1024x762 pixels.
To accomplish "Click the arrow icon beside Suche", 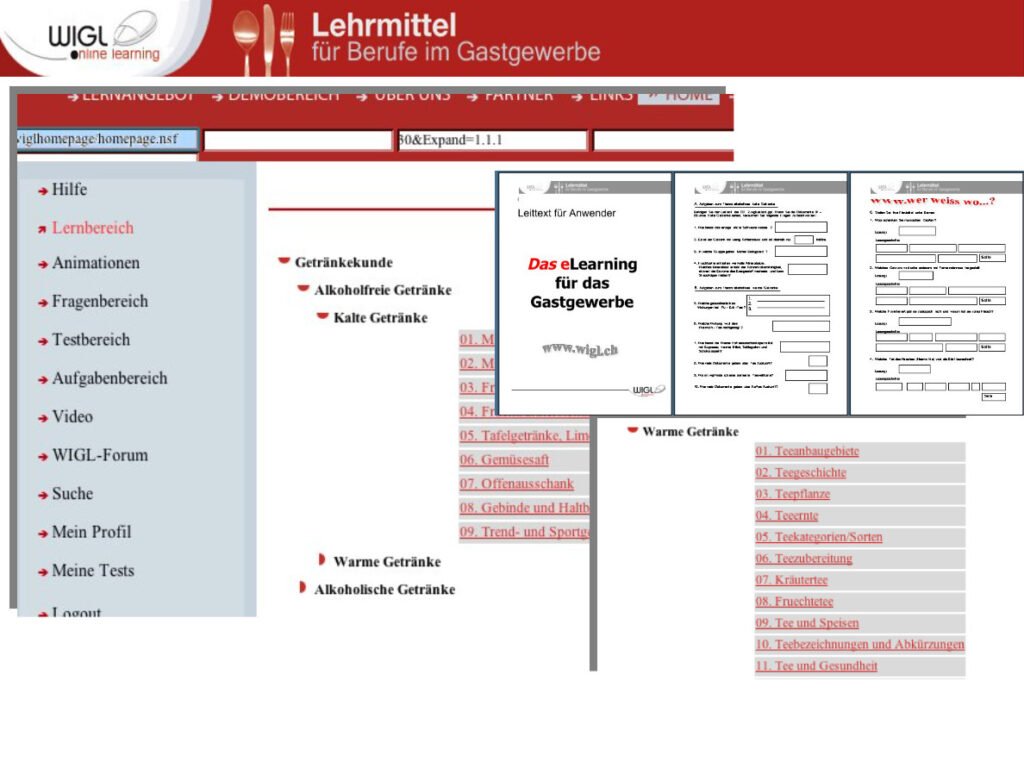I will [42, 495].
